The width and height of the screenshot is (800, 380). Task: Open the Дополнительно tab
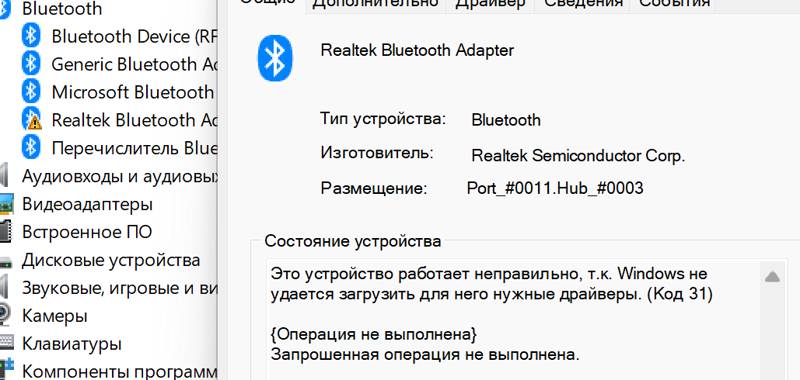[375, 4]
